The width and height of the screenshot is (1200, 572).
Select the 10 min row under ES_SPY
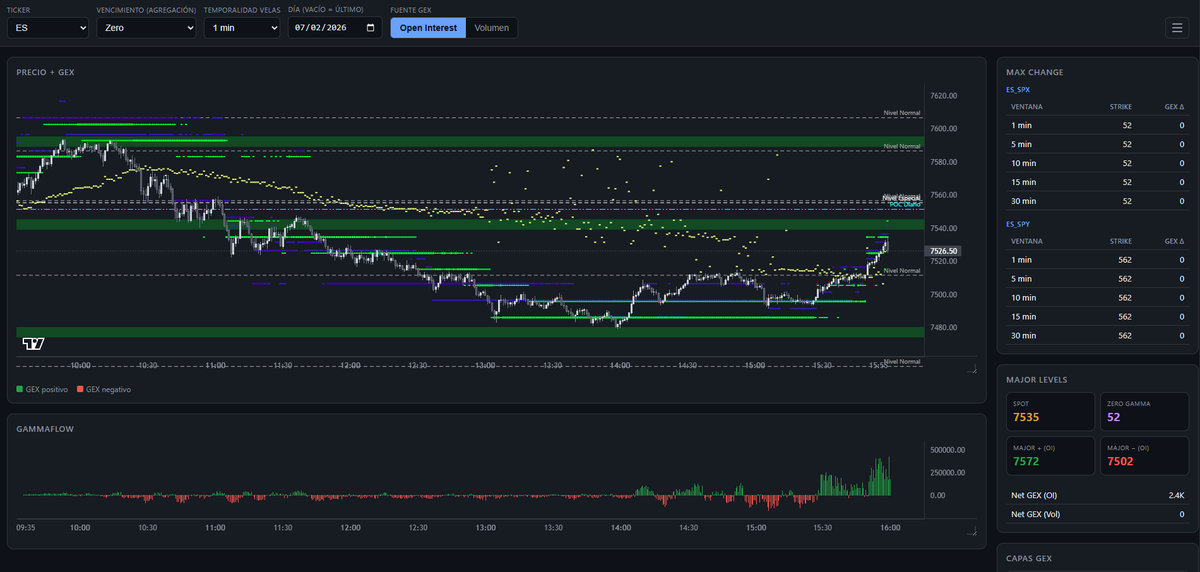click(x=1097, y=298)
